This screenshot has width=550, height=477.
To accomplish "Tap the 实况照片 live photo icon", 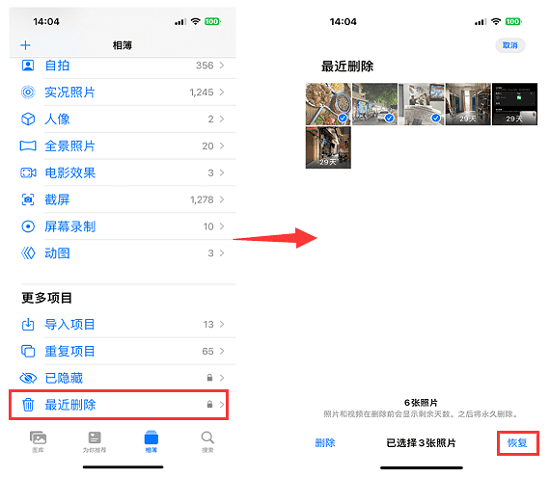I will click(28, 92).
